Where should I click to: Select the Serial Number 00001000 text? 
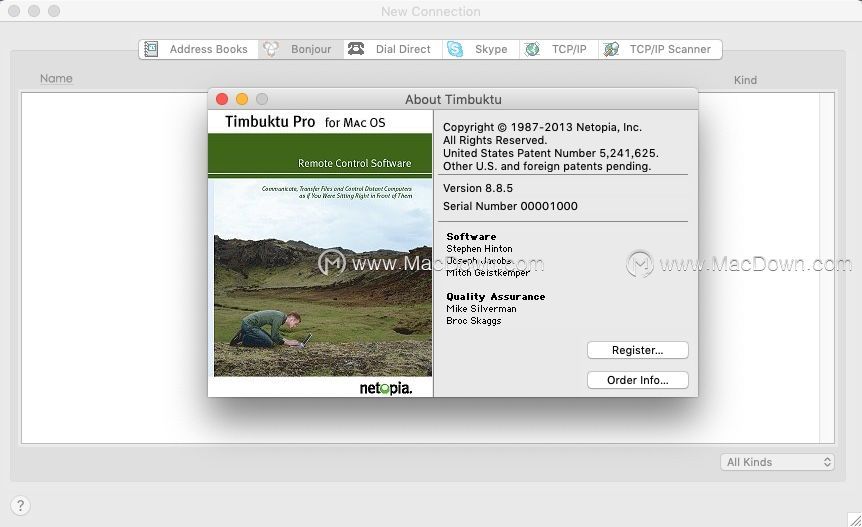click(x=510, y=206)
